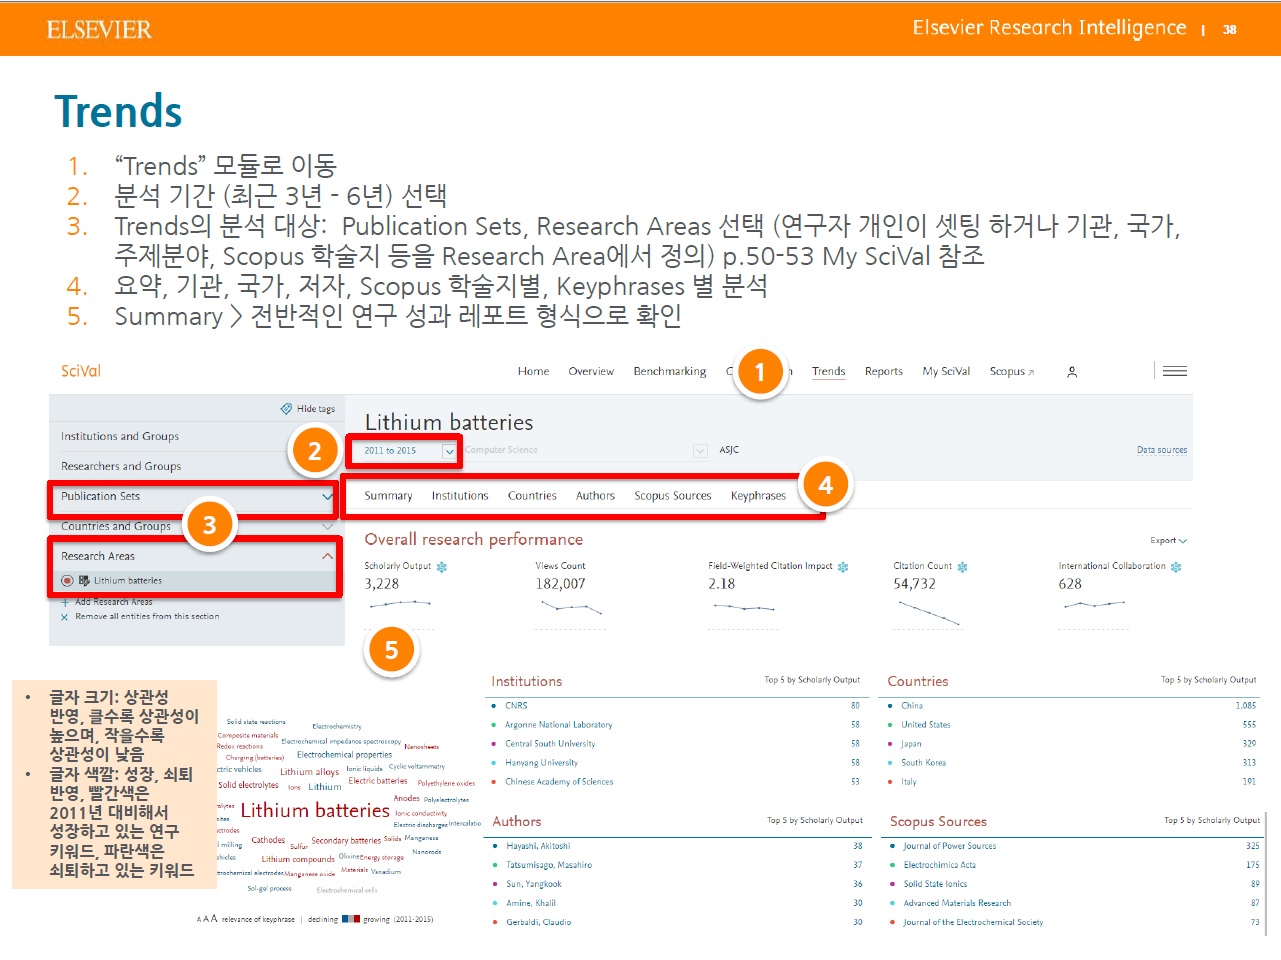1281x960 pixels.
Task: Switch to the Summary tab
Action: click(388, 496)
